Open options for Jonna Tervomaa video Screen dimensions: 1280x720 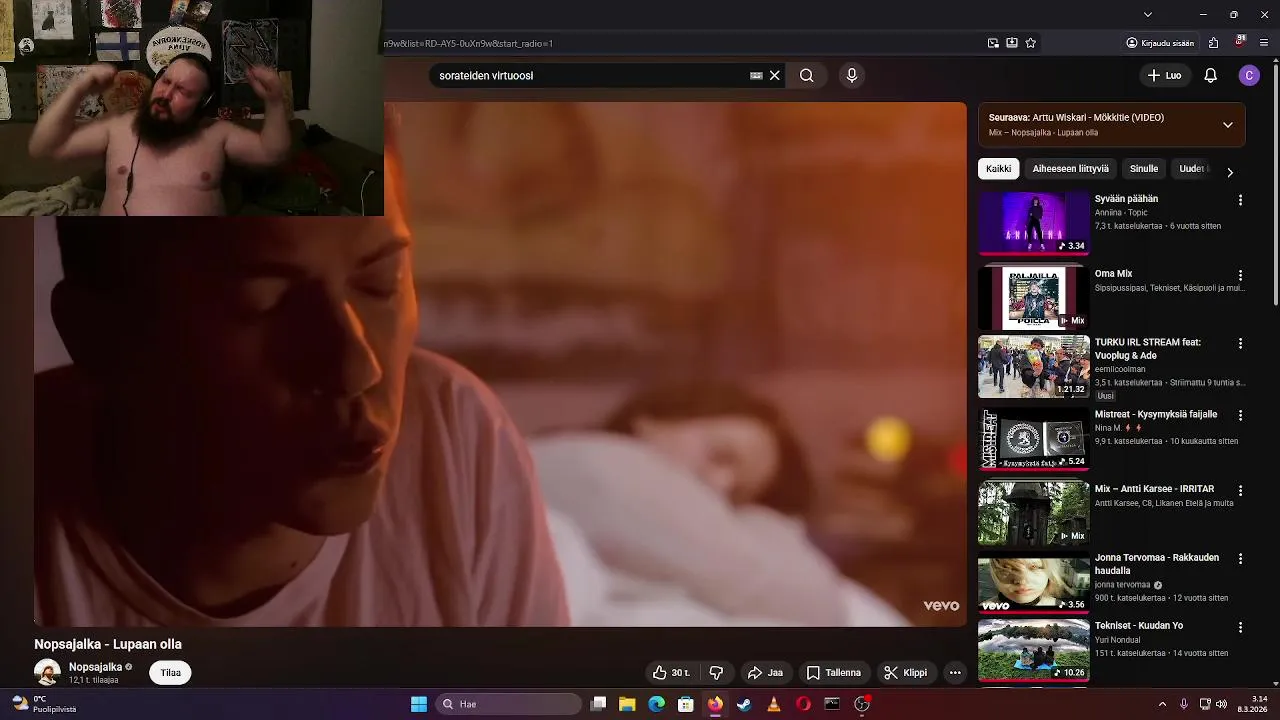click(x=1240, y=559)
